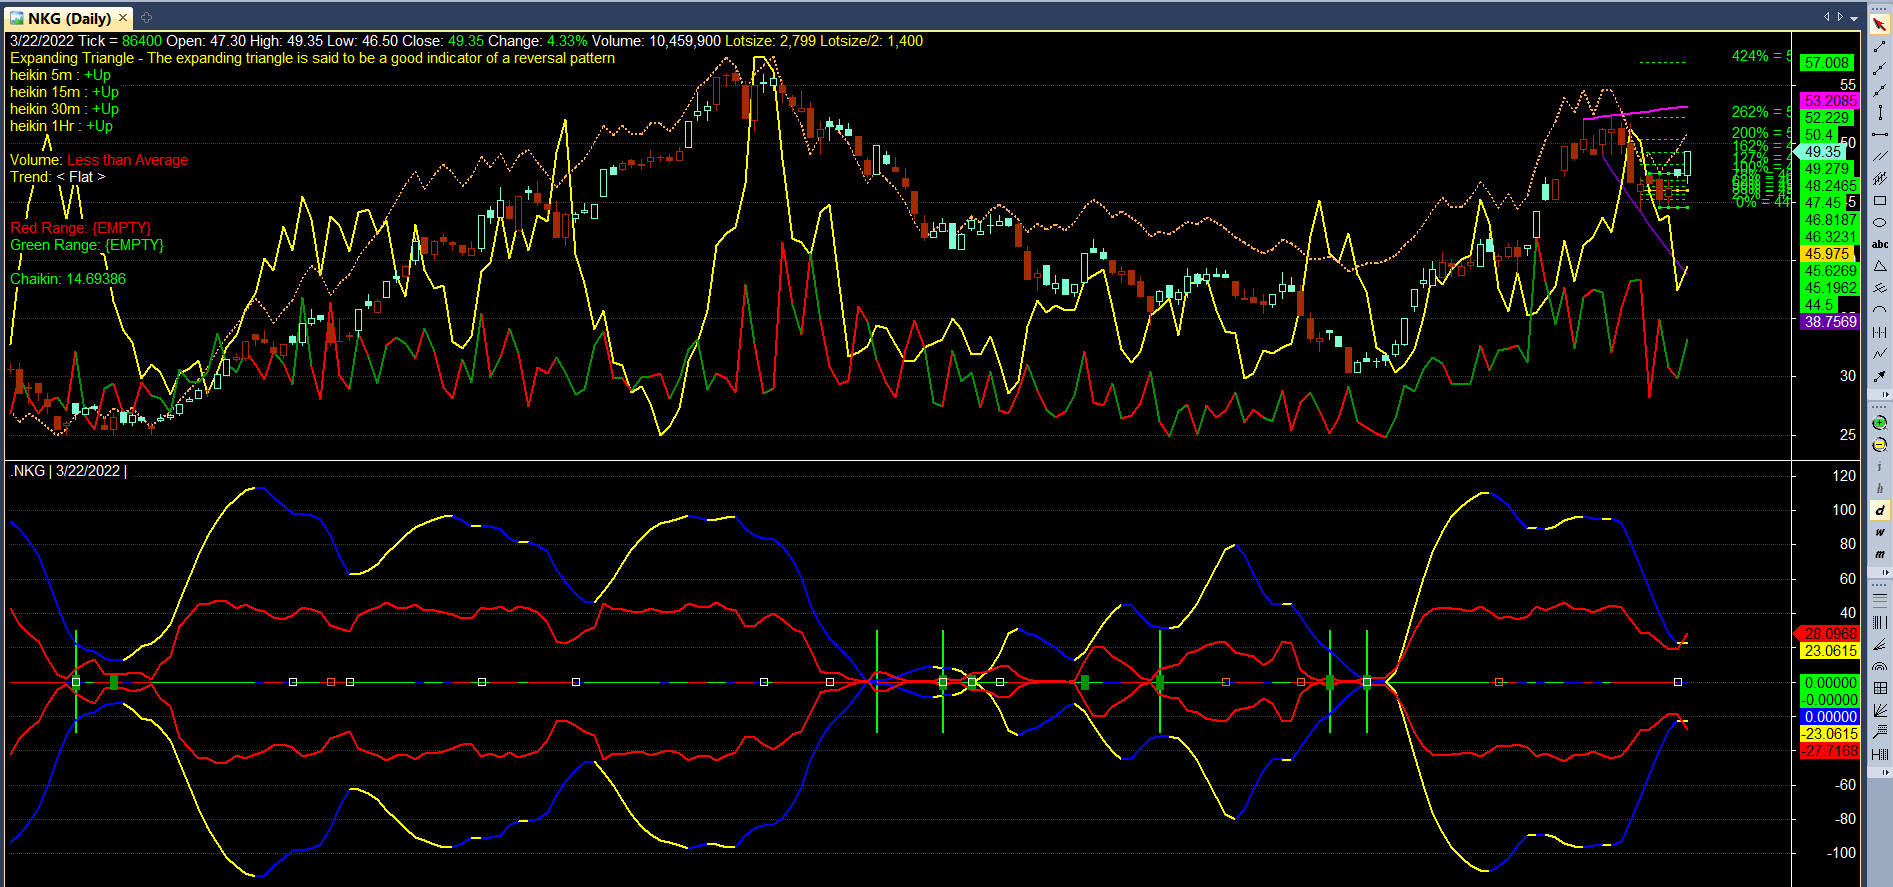1893x887 pixels.
Task: Select the Fibonacci time zones tool
Action: [x=1880, y=622]
